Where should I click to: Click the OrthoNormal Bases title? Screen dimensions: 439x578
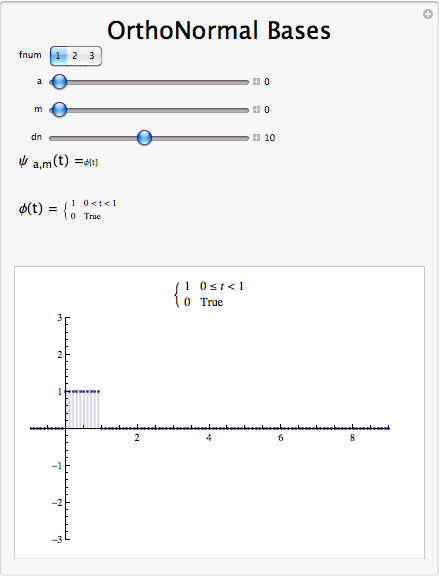pyautogui.click(x=219, y=30)
